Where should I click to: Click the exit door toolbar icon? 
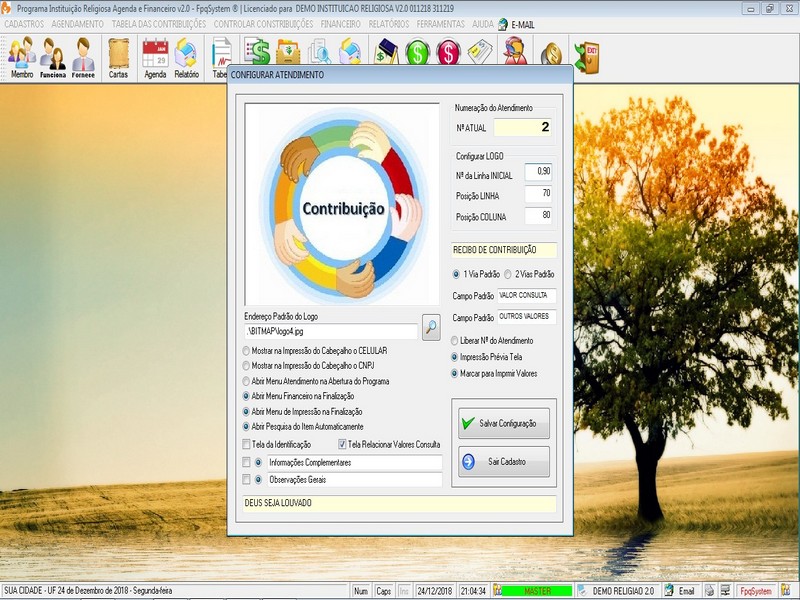[587, 57]
